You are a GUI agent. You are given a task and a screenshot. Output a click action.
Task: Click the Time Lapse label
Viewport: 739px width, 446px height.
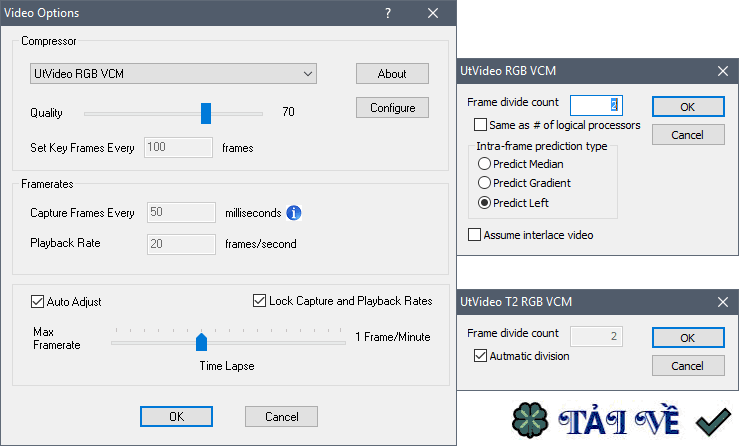(227, 366)
